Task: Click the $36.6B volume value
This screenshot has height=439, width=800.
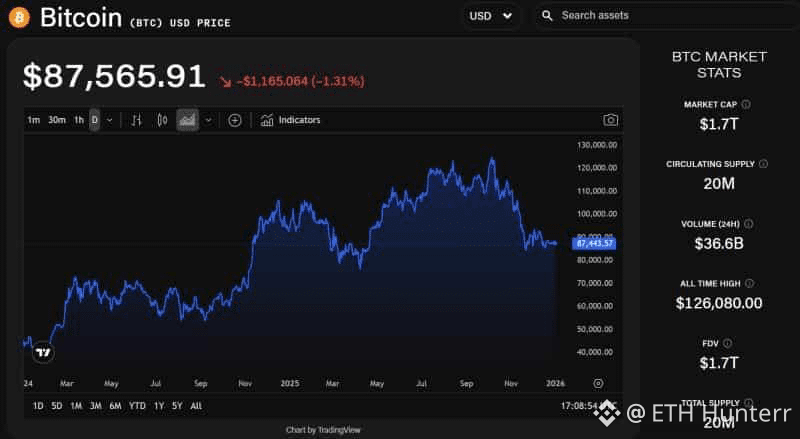Action: (719, 243)
